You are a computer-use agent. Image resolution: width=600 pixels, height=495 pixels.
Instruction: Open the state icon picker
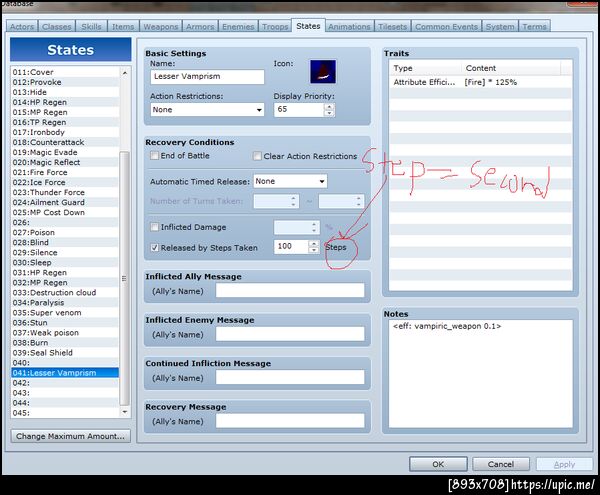[x=323, y=72]
